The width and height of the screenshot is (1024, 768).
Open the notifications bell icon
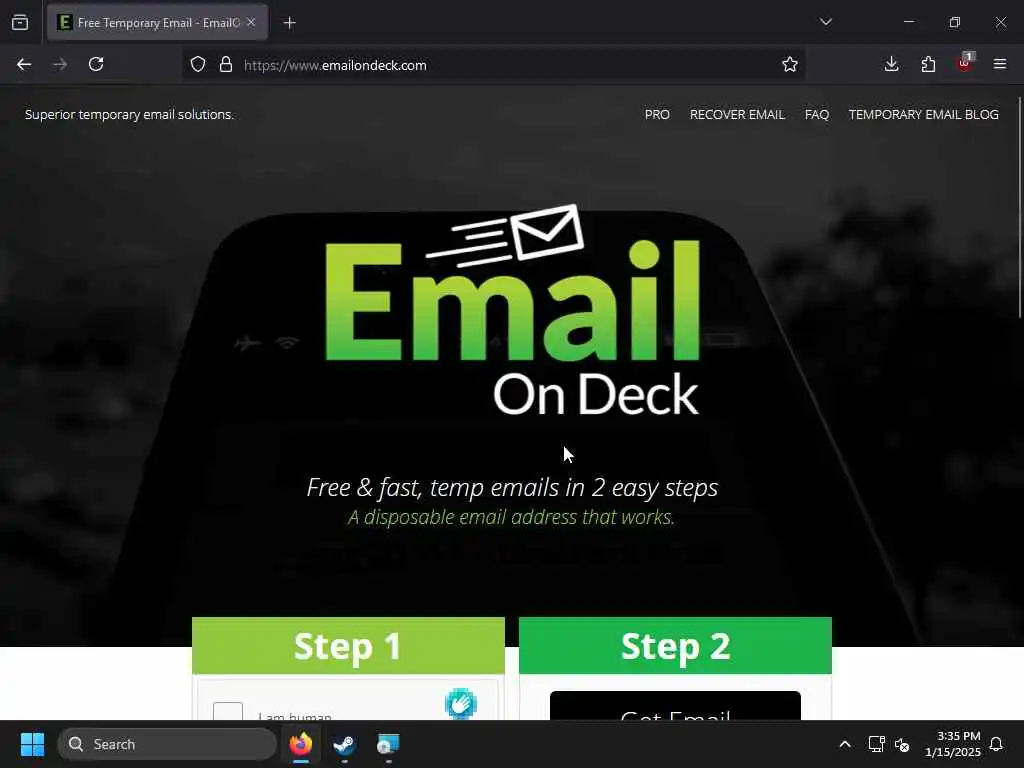click(996, 744)
